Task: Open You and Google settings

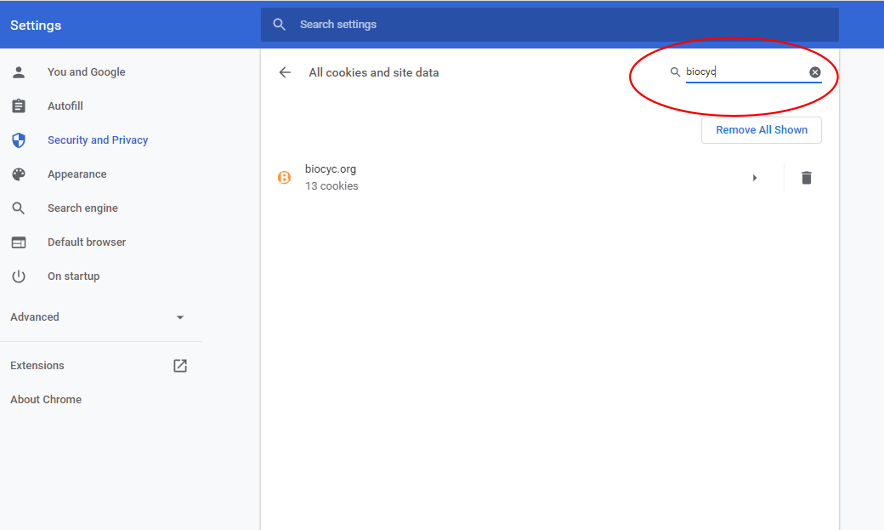Action: pyautogui.click(x=86, y=72)
